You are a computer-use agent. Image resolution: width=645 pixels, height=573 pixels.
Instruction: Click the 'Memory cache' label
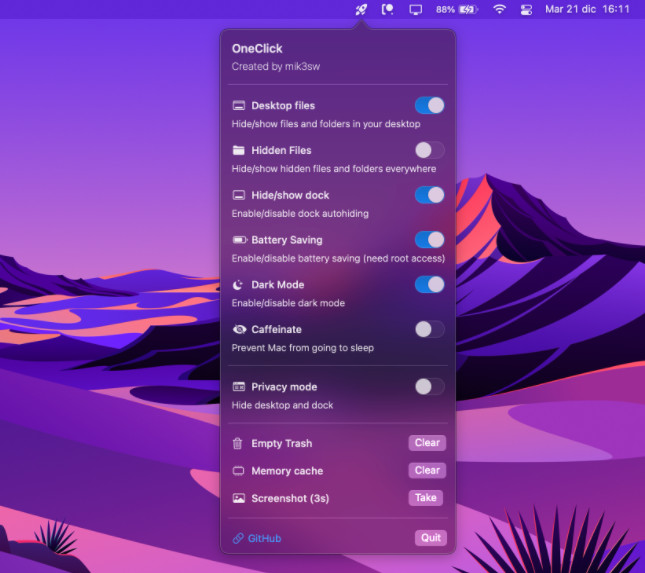pos(287,471)
